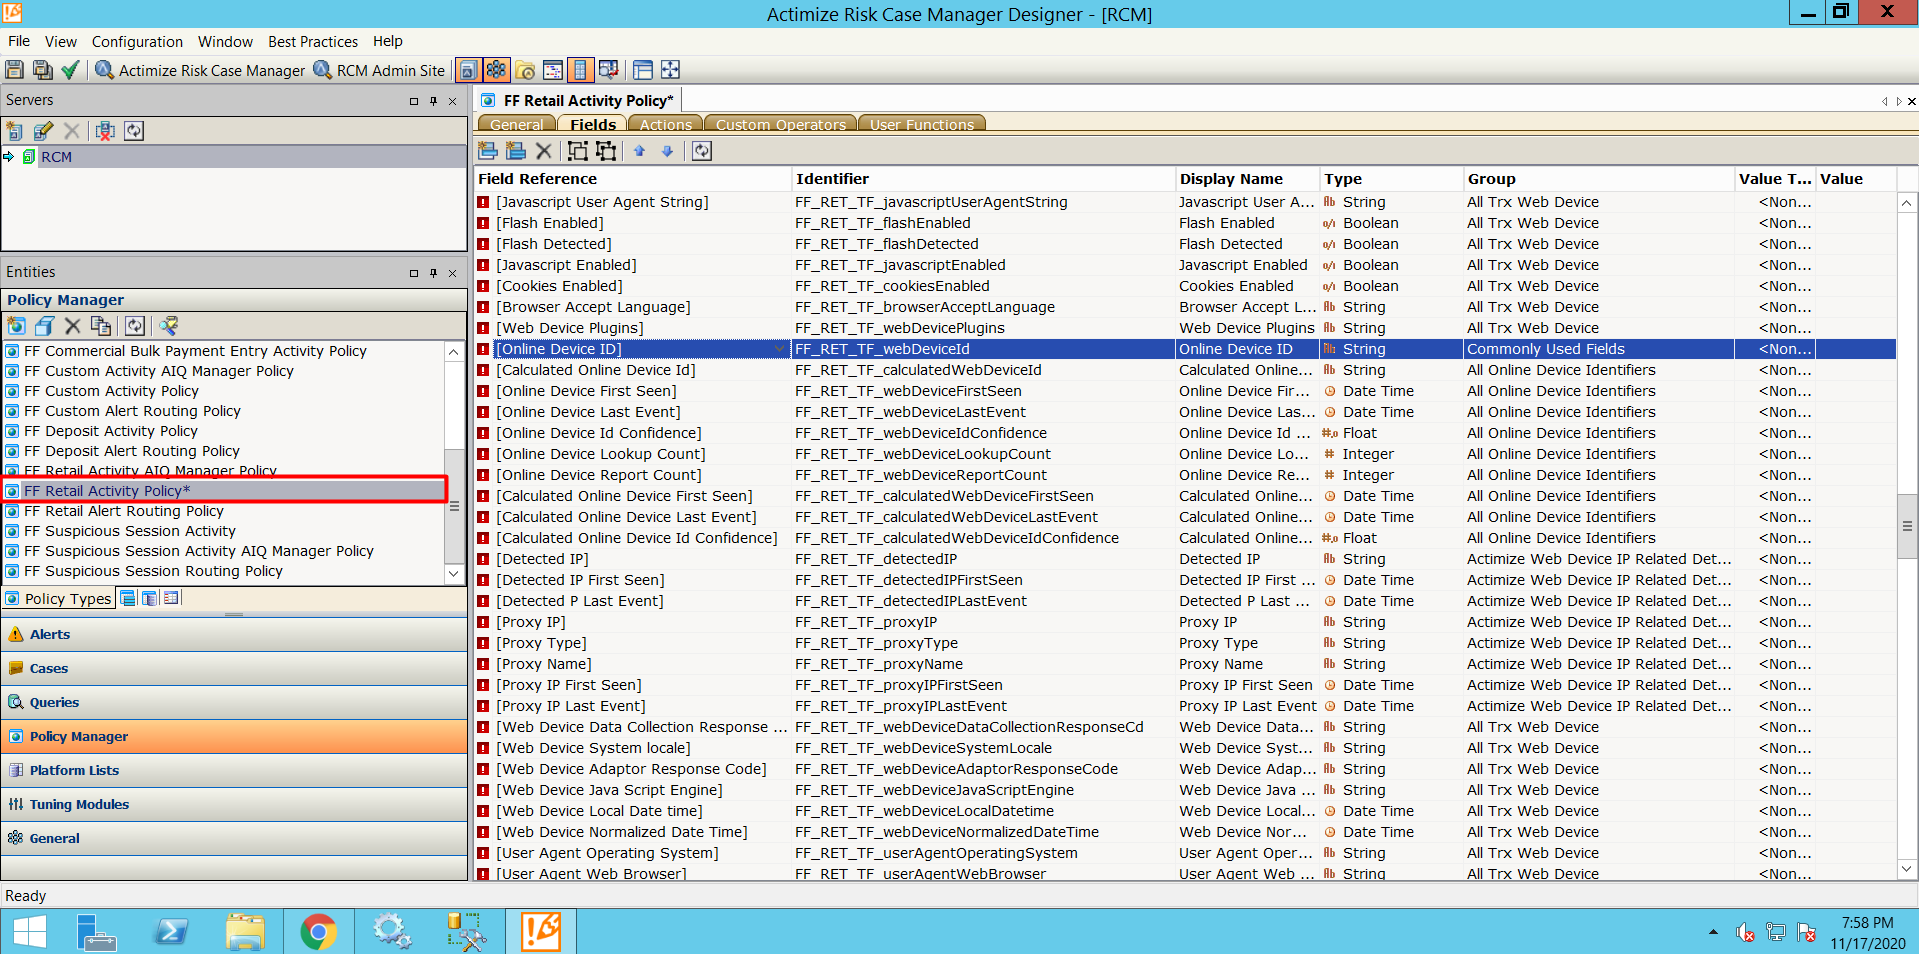
Task: Click the copy policy icon in Policy Manager toolbar
Action: click(101, 326)
